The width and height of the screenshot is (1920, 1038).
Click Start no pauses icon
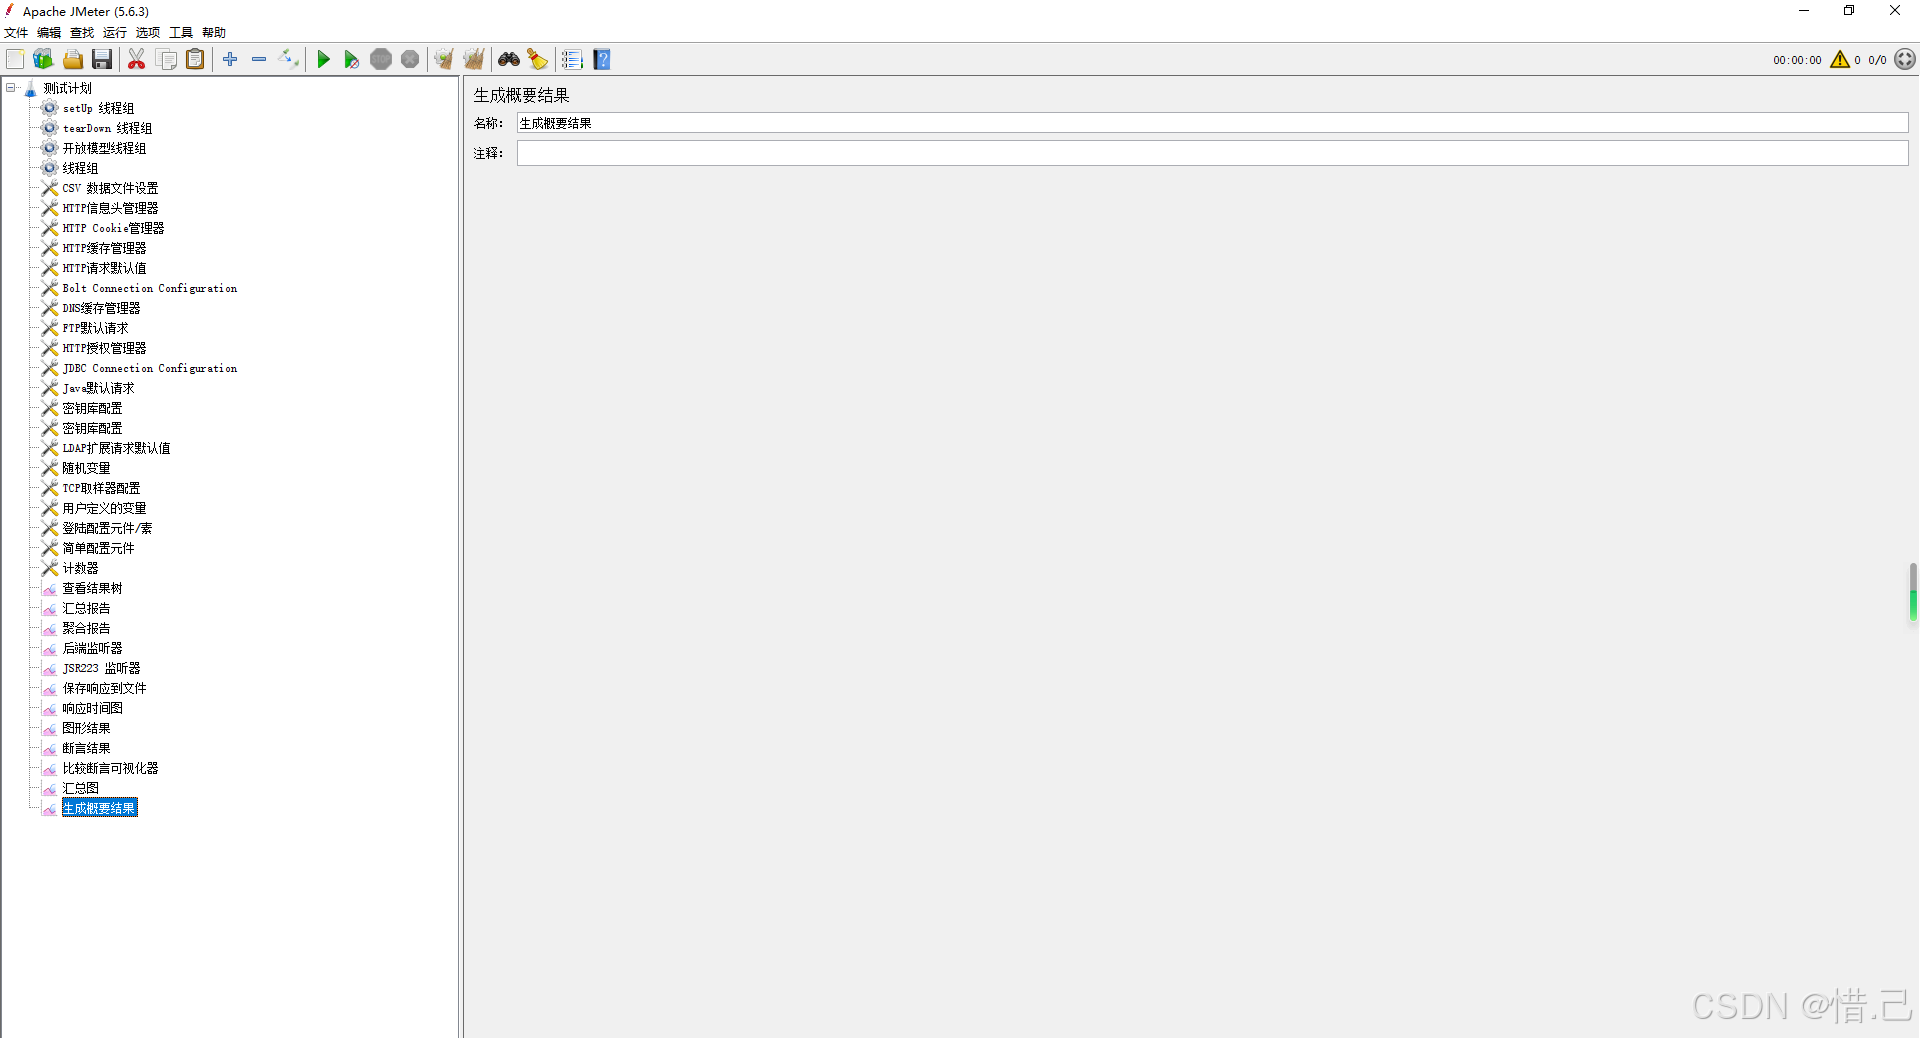(351, 60)
